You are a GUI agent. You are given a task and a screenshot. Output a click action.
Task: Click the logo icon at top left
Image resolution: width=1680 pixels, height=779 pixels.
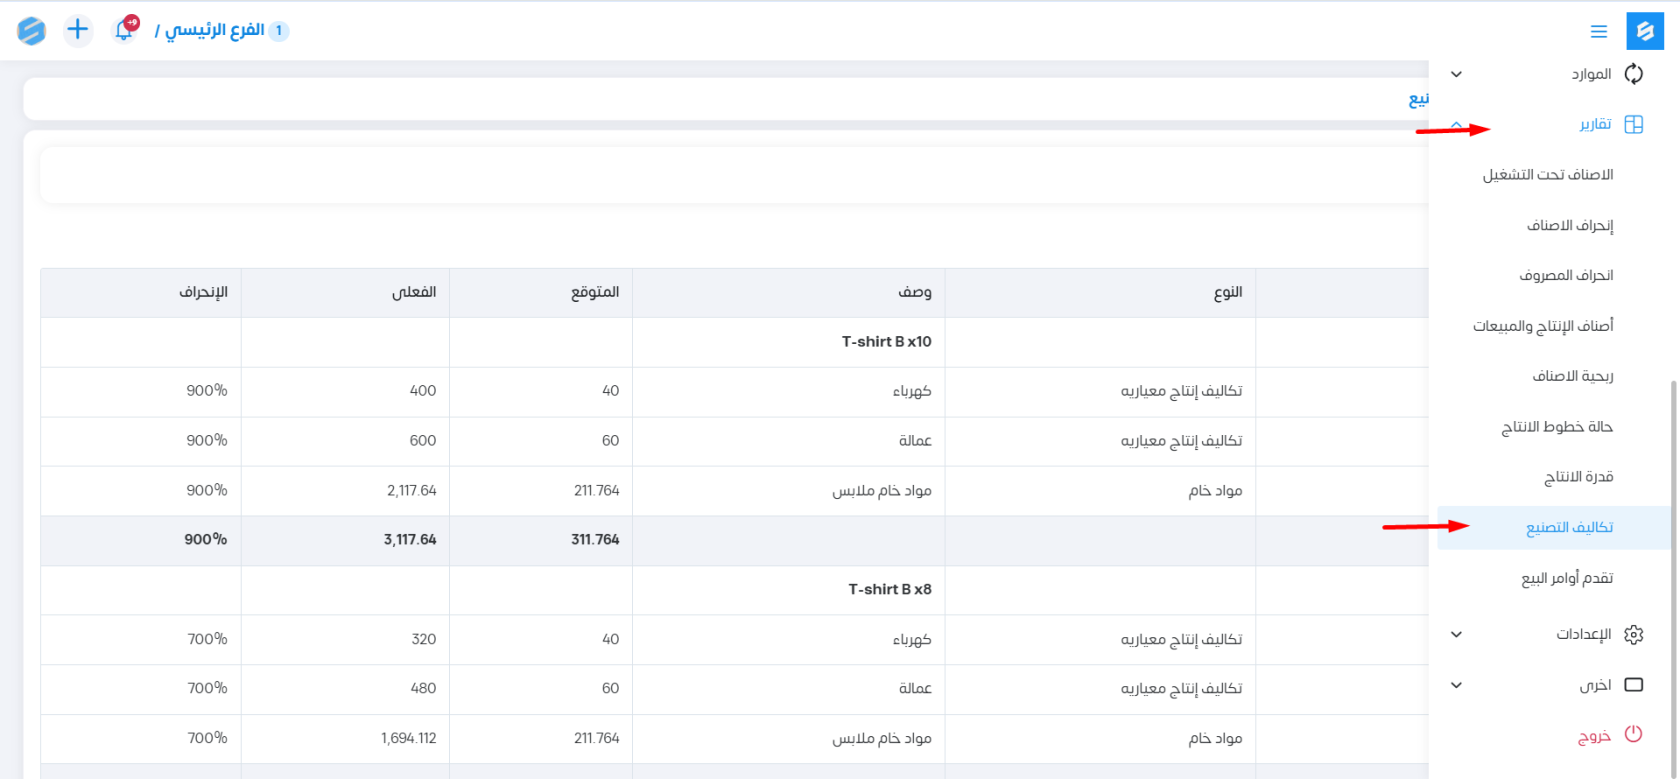pos(32,30)
